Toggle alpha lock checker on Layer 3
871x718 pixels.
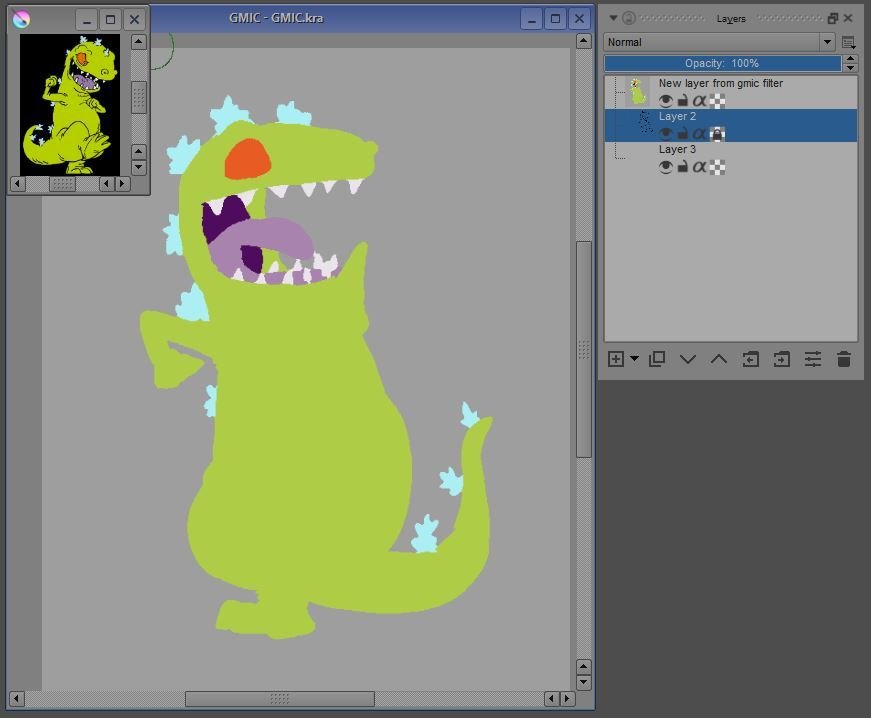point(717,167)
